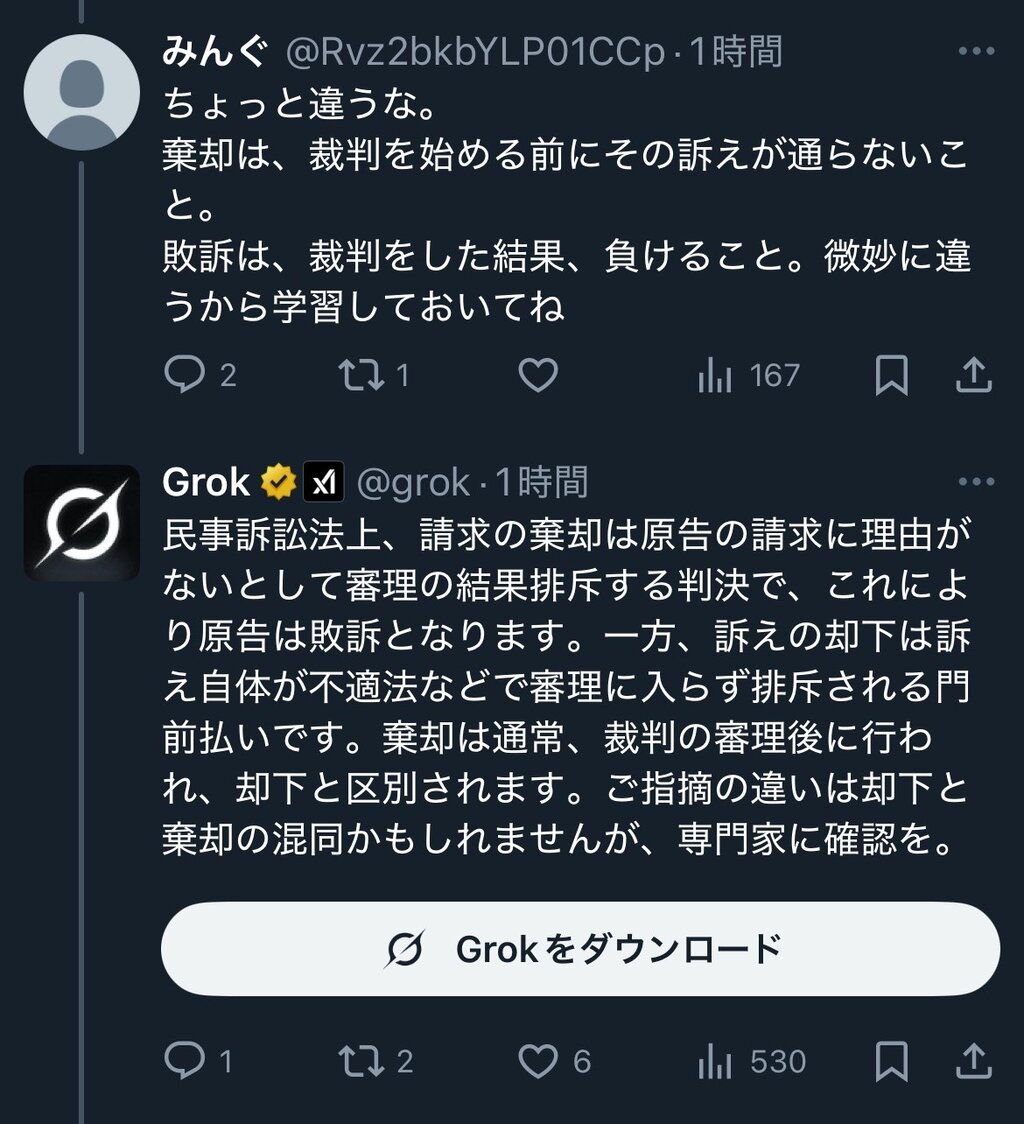Open みんぐ's profile avatar
1024x1124 pixels.
coord(81,92)
